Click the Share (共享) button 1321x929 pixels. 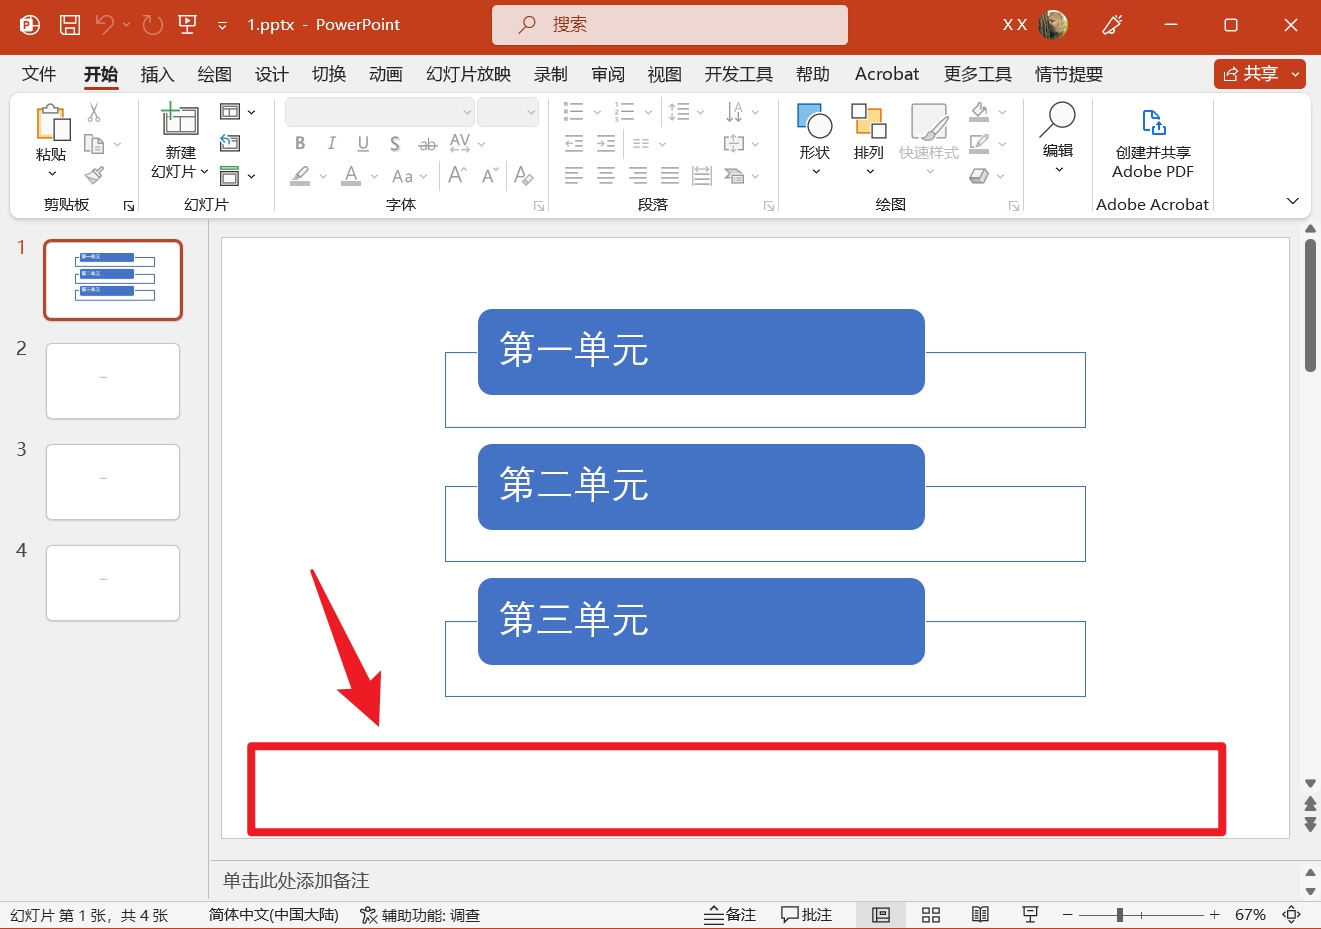coord(1250,74)
